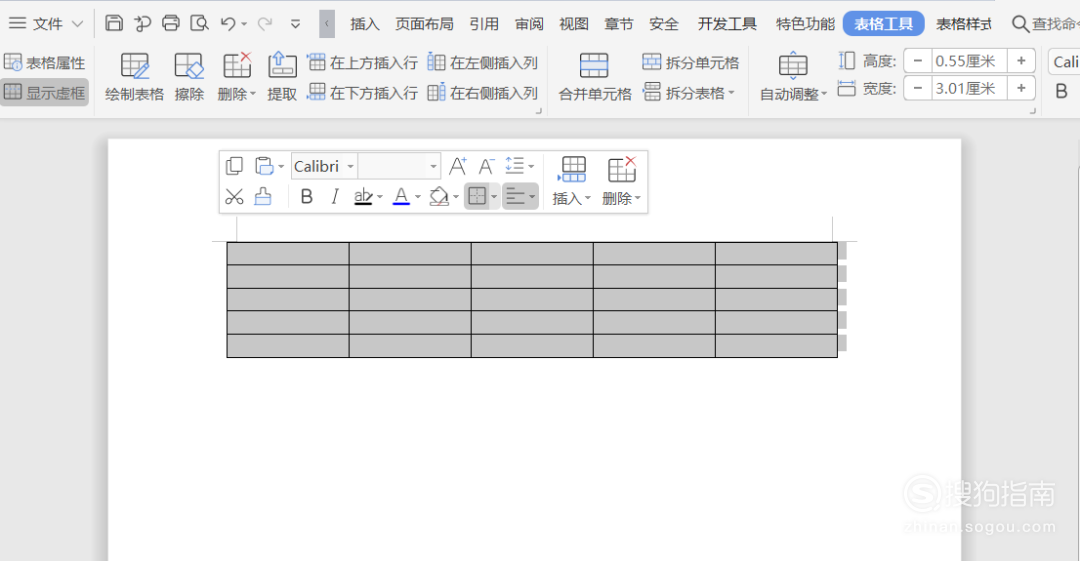Viewport: 1080px width, 561px height.
Task: Decrease the 宽度 width value
Action: coord(917,88)
